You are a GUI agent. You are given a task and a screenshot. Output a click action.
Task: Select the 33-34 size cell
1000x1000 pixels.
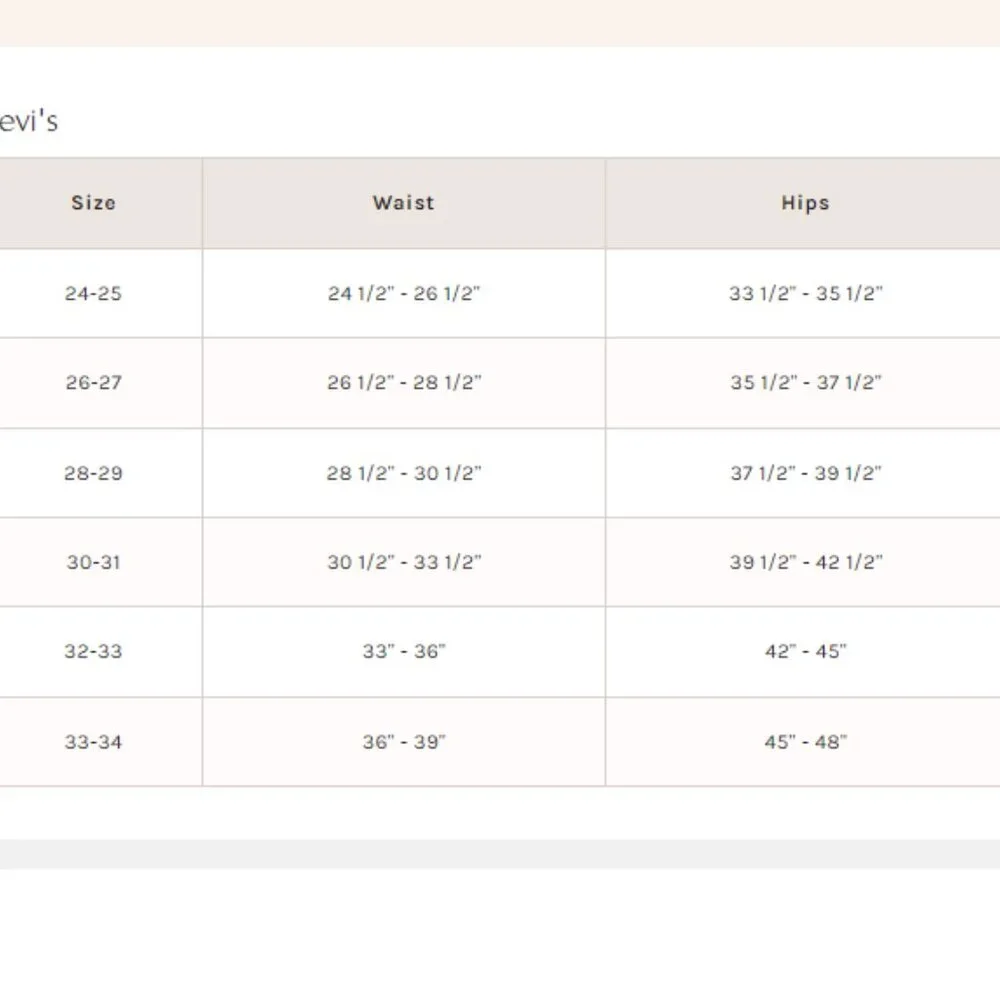pyautogui.click(x=93, y=742)
